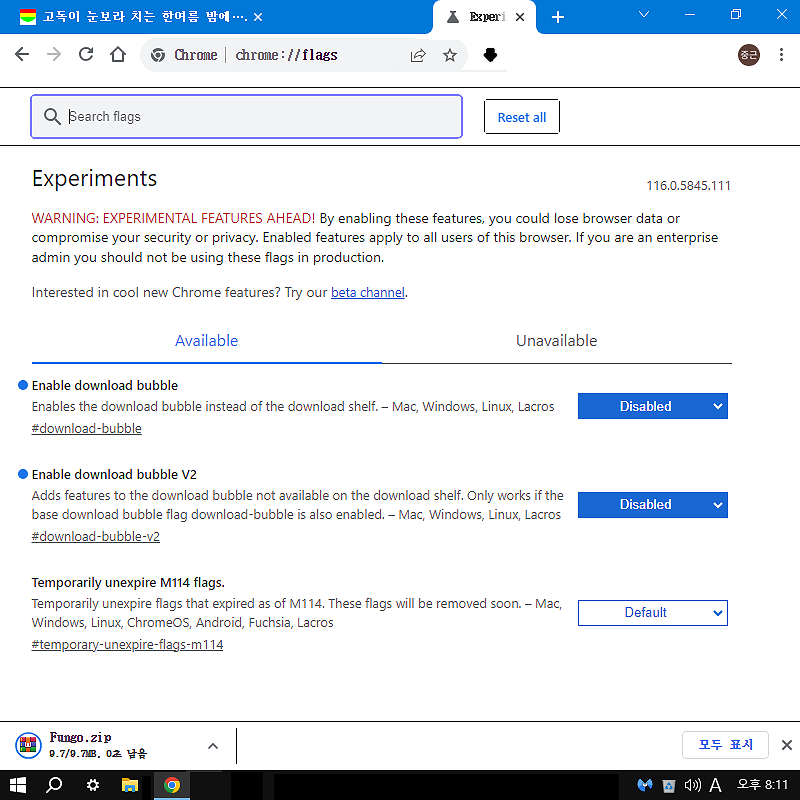Click the search magnifier icon in flags box
This screenshot has width=800, height=800.
(x=52, y=116)
